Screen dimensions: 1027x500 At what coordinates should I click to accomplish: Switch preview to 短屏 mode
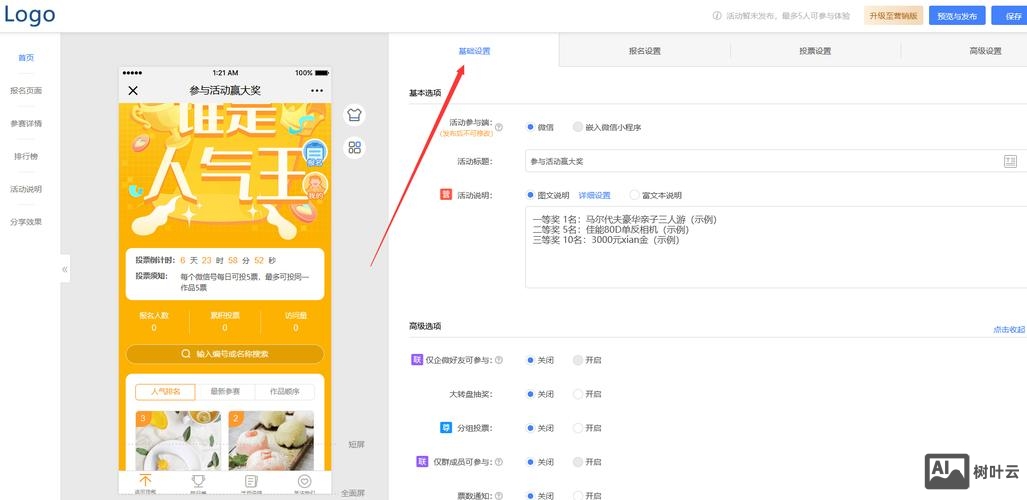(x=356, y=444)
